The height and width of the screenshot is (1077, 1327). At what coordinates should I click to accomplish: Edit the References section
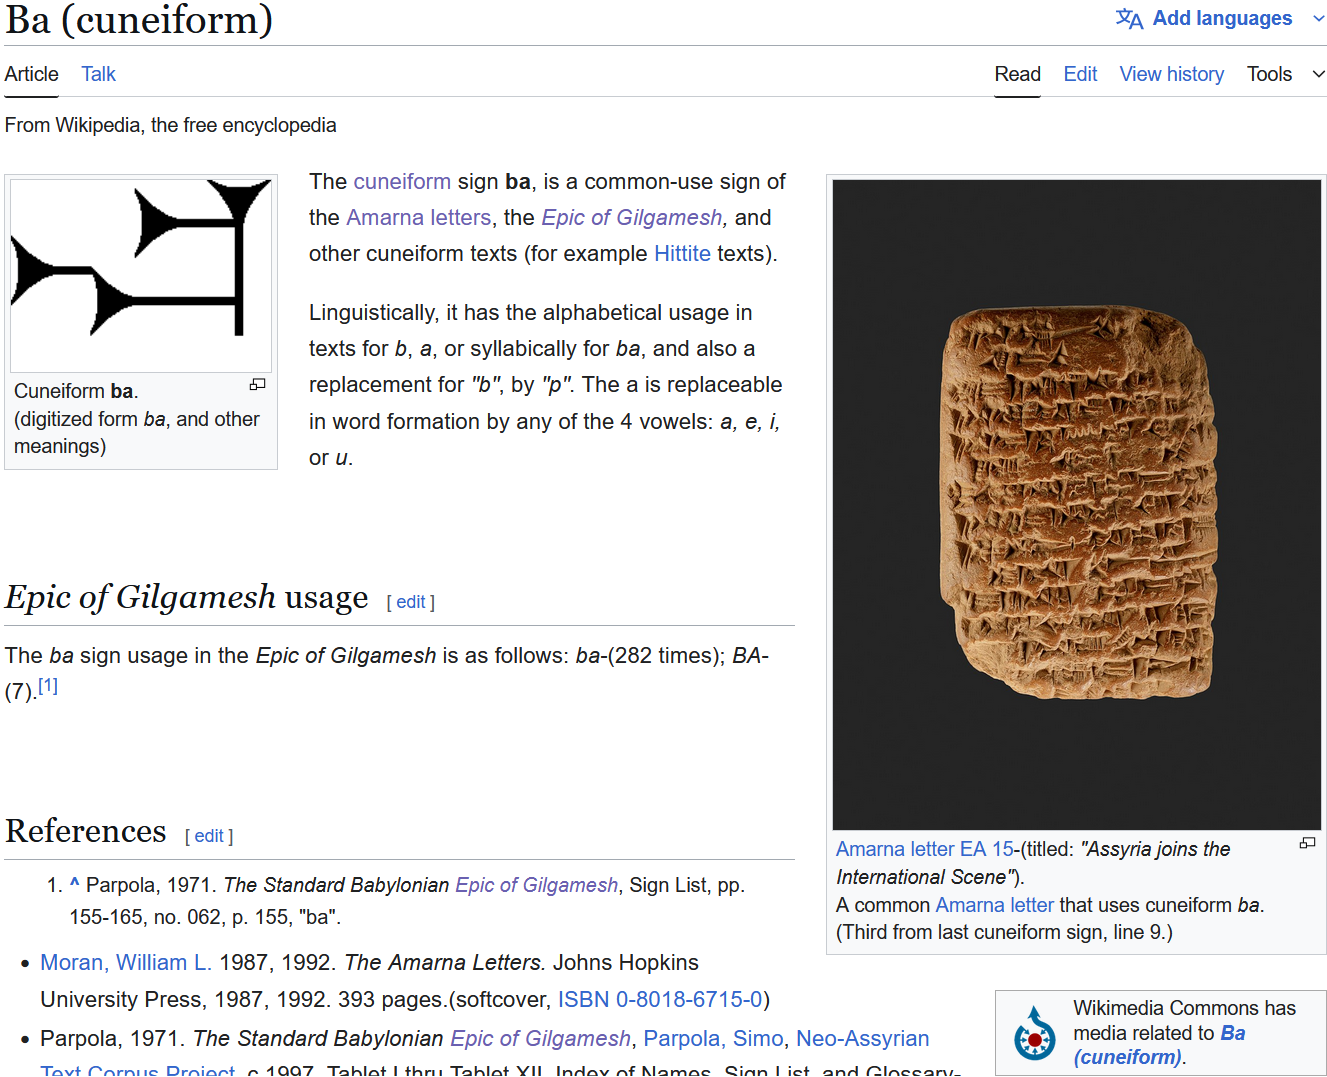click(x=208, y=836)
